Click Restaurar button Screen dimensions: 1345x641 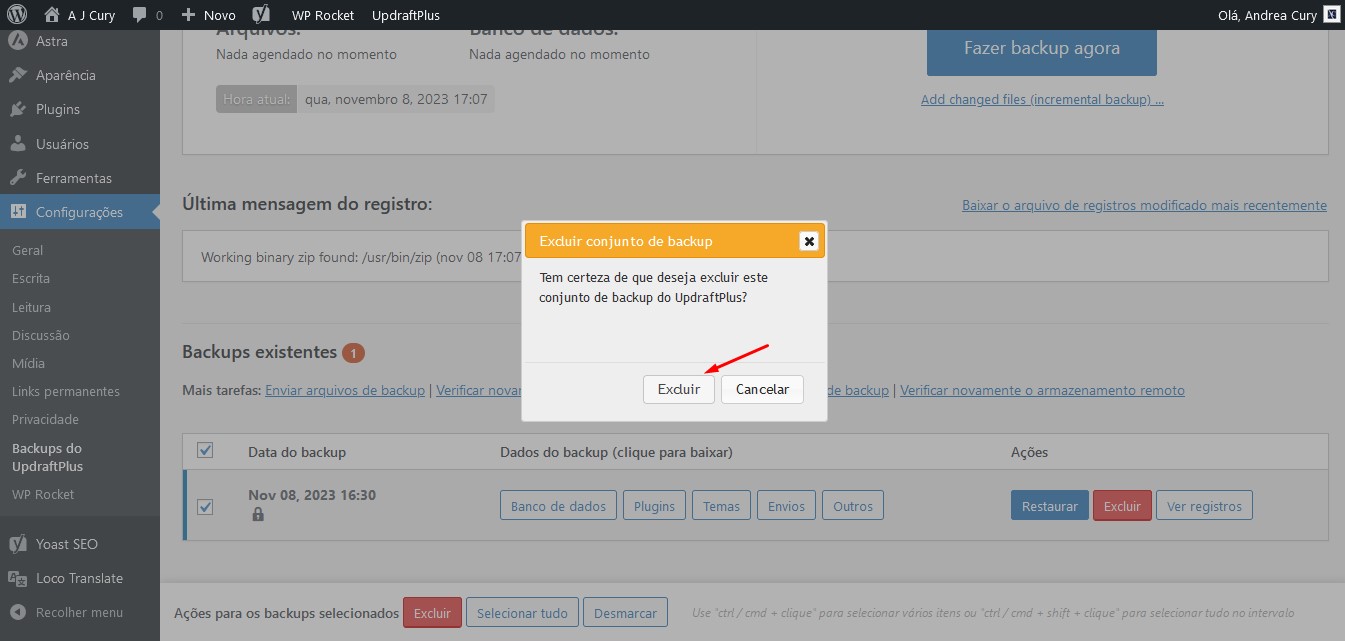(1049, 506)
